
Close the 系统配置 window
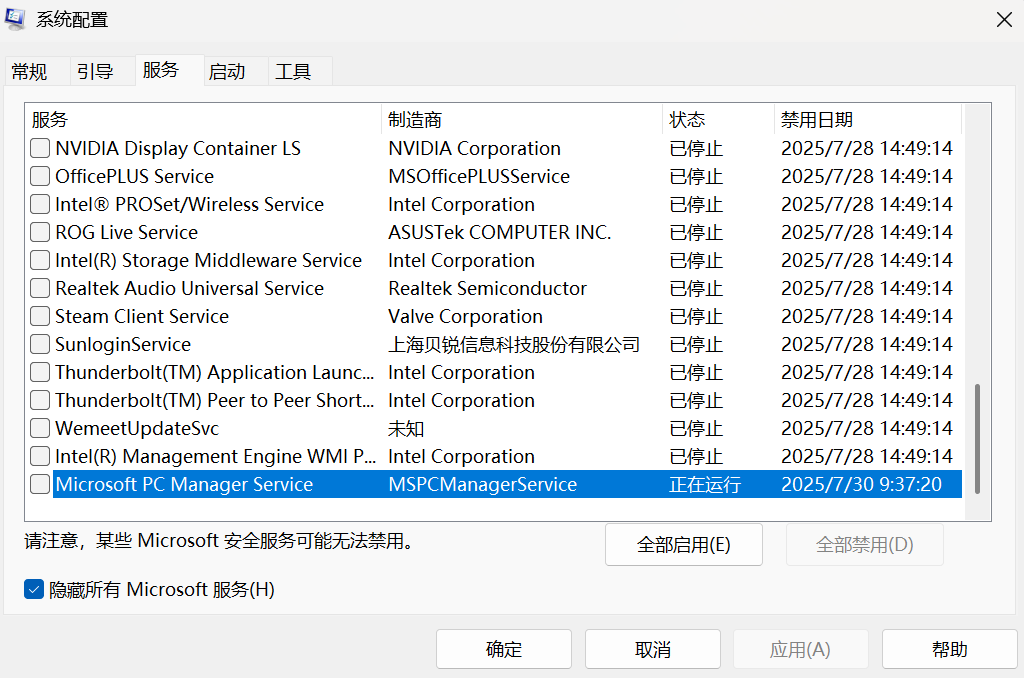coord(1004,20)
